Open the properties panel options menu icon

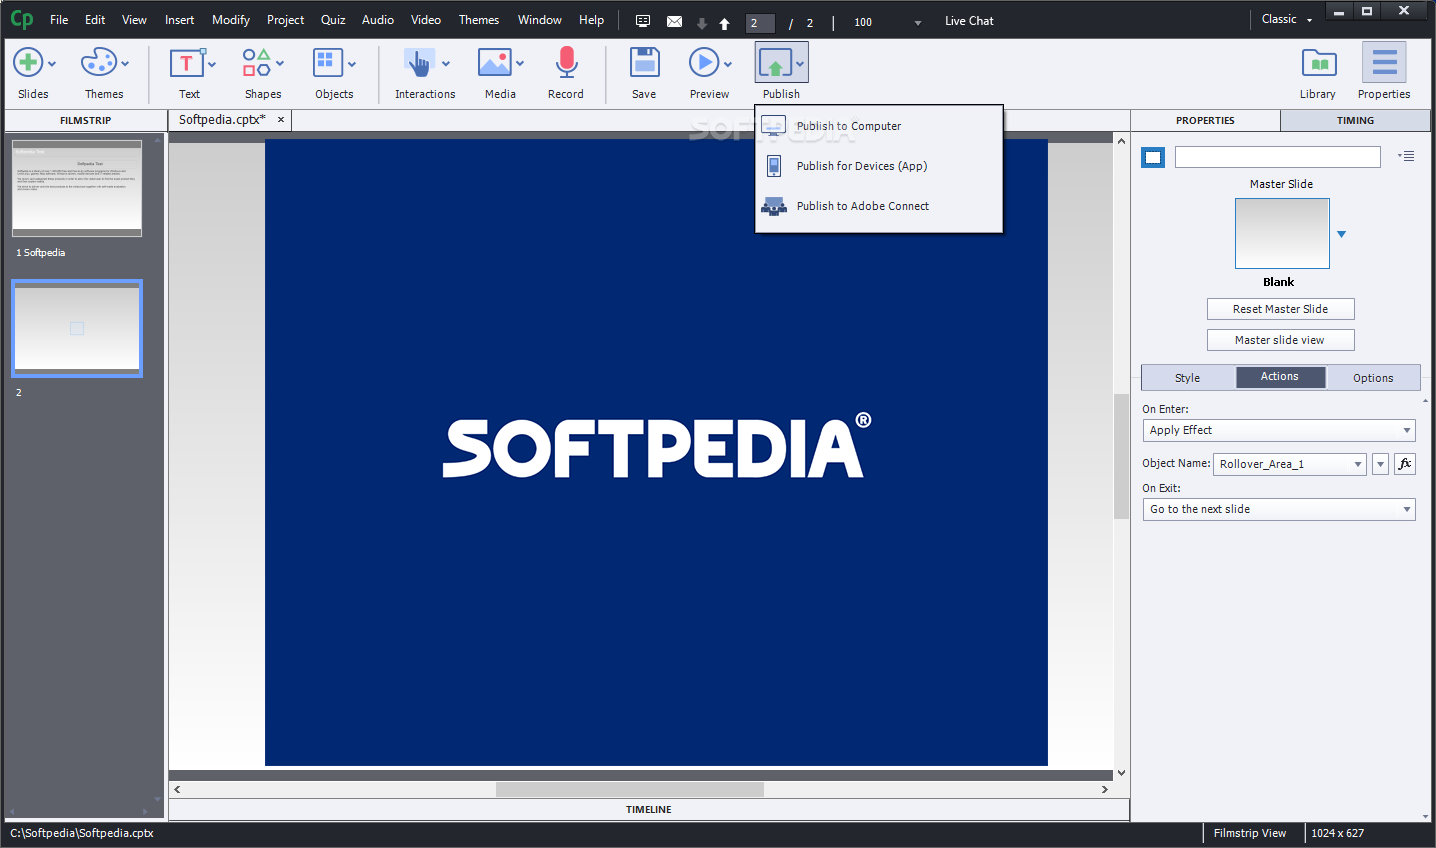click(x=1407, y=156)
